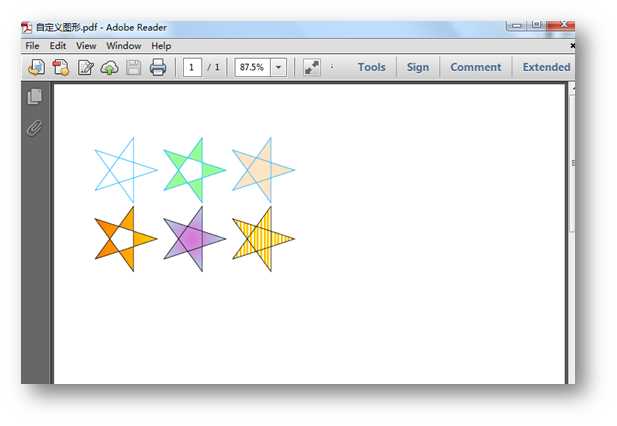
Task: Click the page number input field
Action: [x=192, y=67]
